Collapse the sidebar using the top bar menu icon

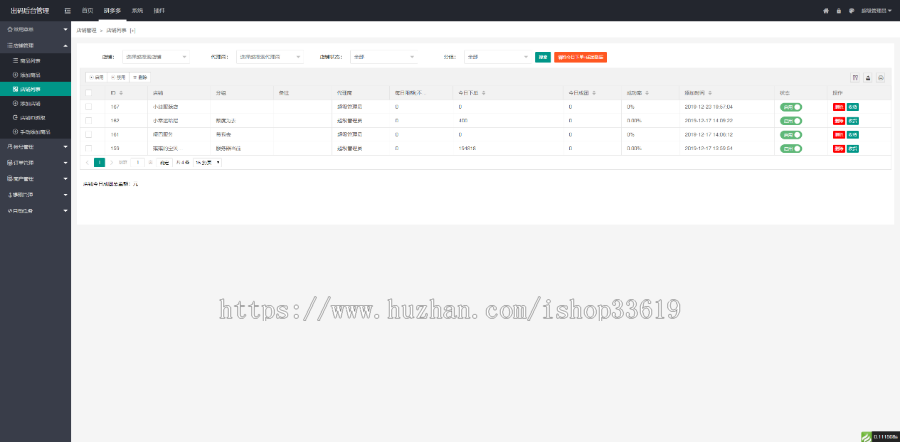(x=68, y=10)
